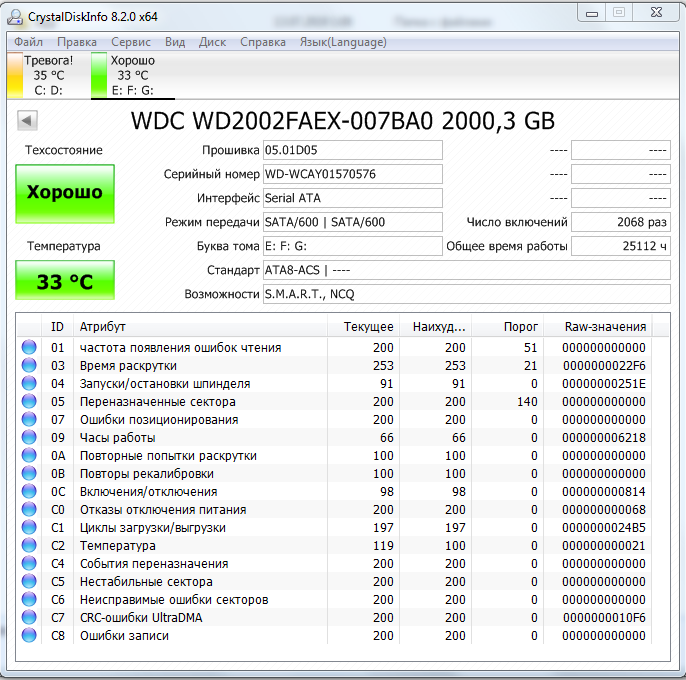Viewport: 686px width, 680px height.
Task: Click status circle for Запуски/остановки шпинделя
Action: 29,383
